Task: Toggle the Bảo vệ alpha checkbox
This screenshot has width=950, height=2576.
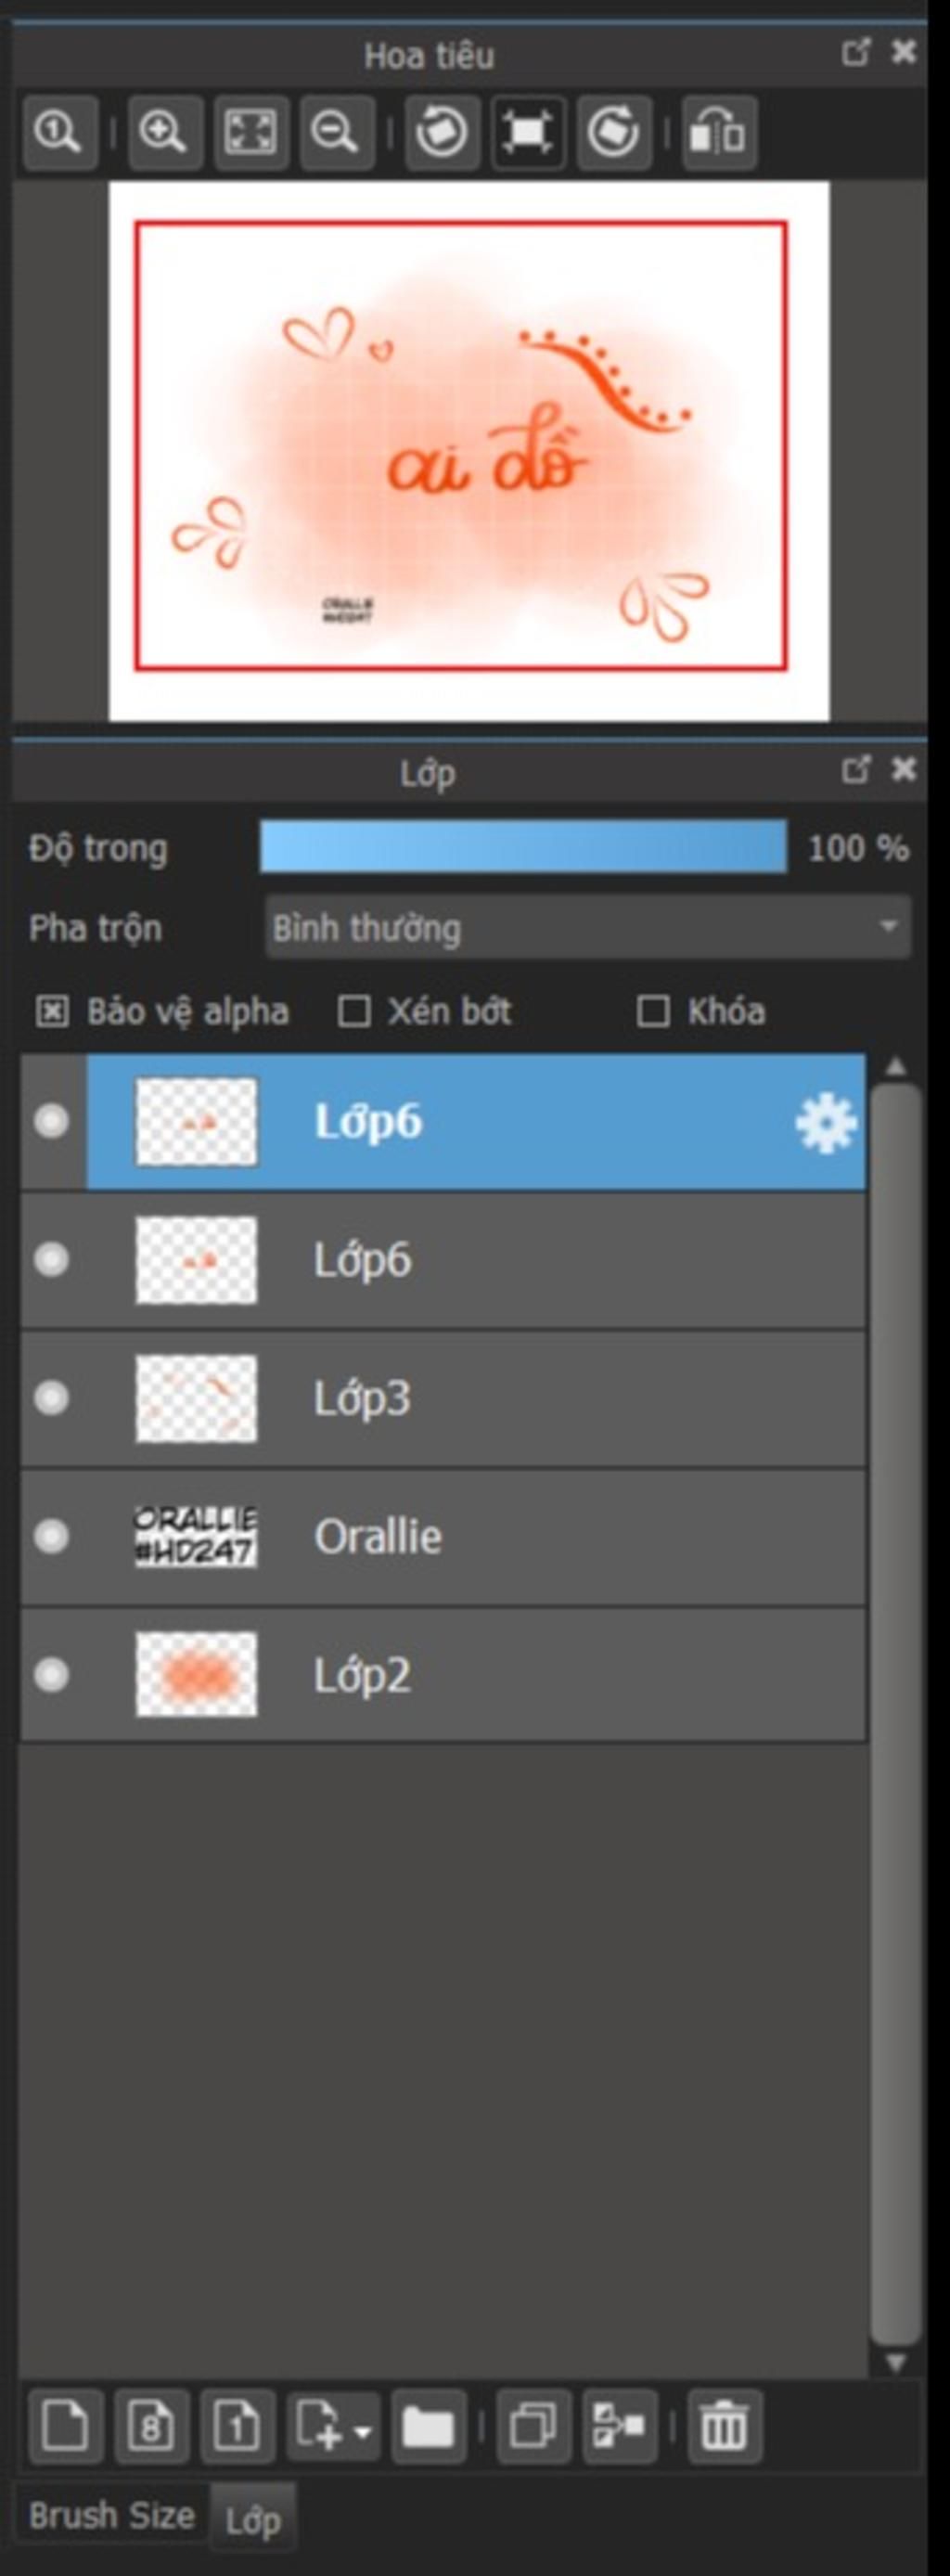Action: tap(52, 1011)
